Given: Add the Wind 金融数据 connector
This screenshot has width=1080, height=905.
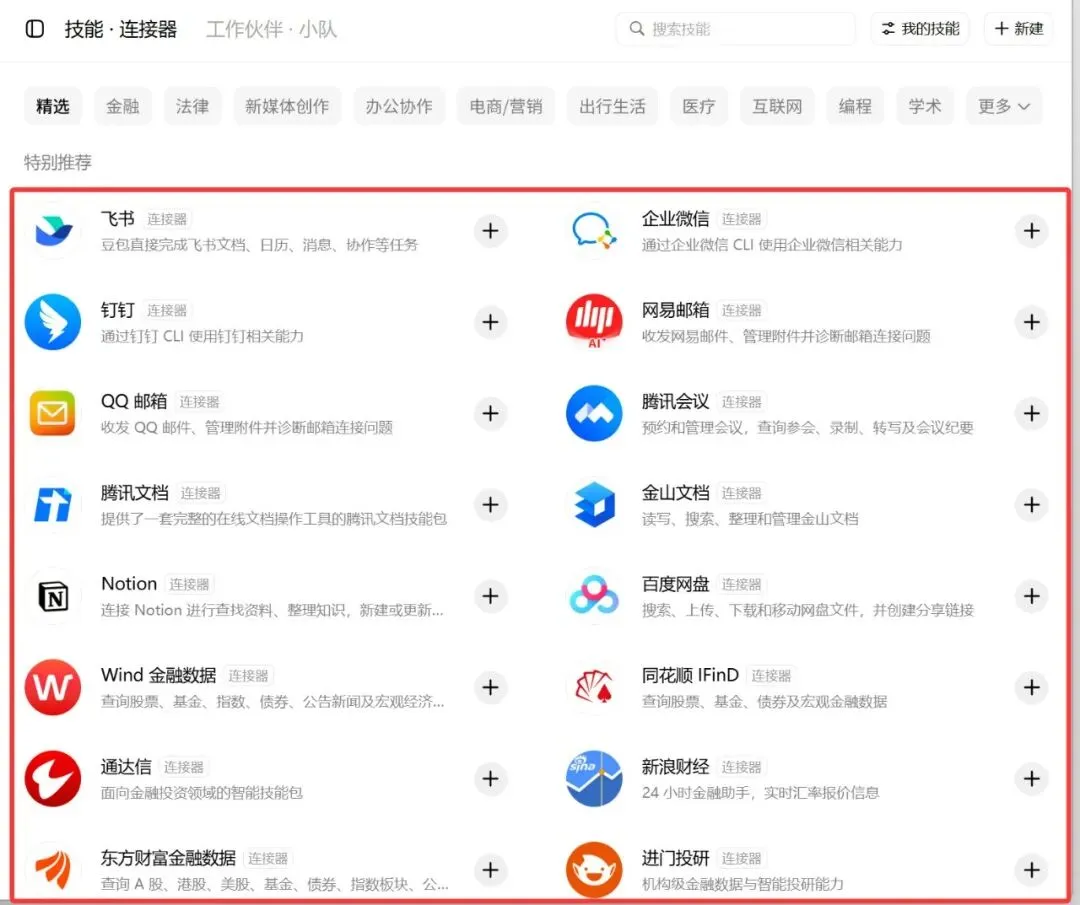Looking at the screenshot, I should coord(490,687).
